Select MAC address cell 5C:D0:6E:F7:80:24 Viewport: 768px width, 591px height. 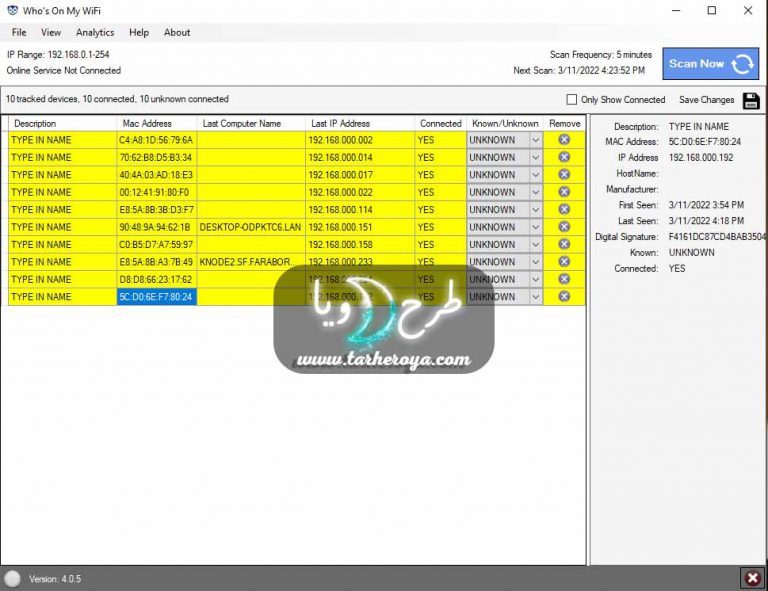click(x=157, y=297)
